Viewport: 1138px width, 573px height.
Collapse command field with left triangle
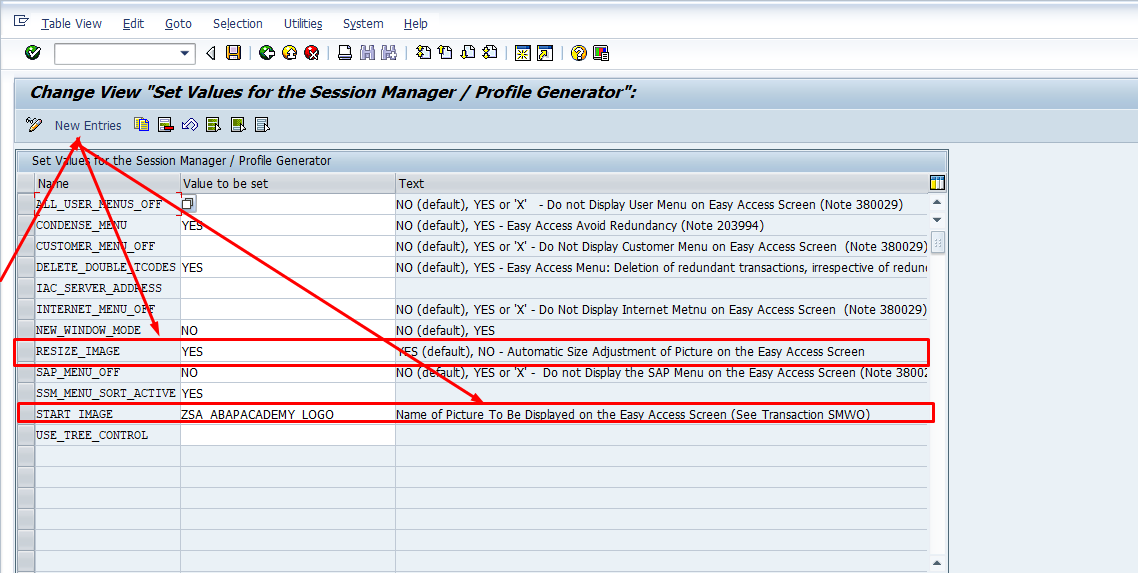click(x=210, y=53)
